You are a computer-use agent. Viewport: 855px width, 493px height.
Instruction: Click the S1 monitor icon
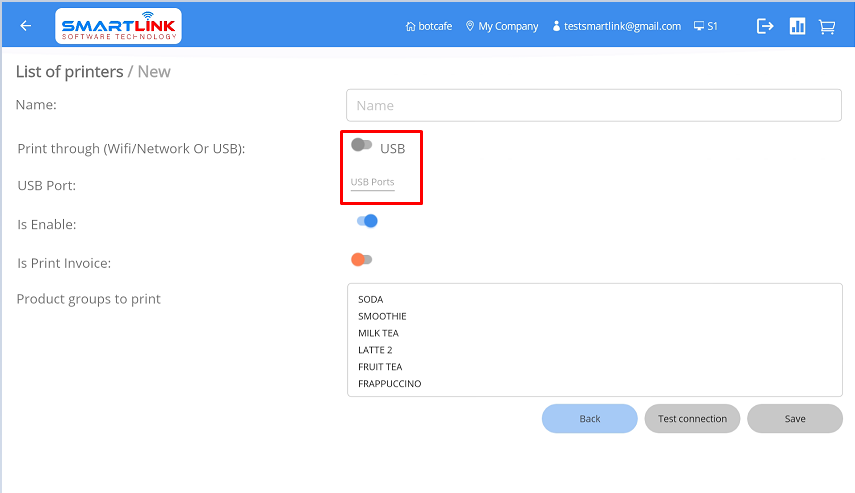[x=699, y=27]
